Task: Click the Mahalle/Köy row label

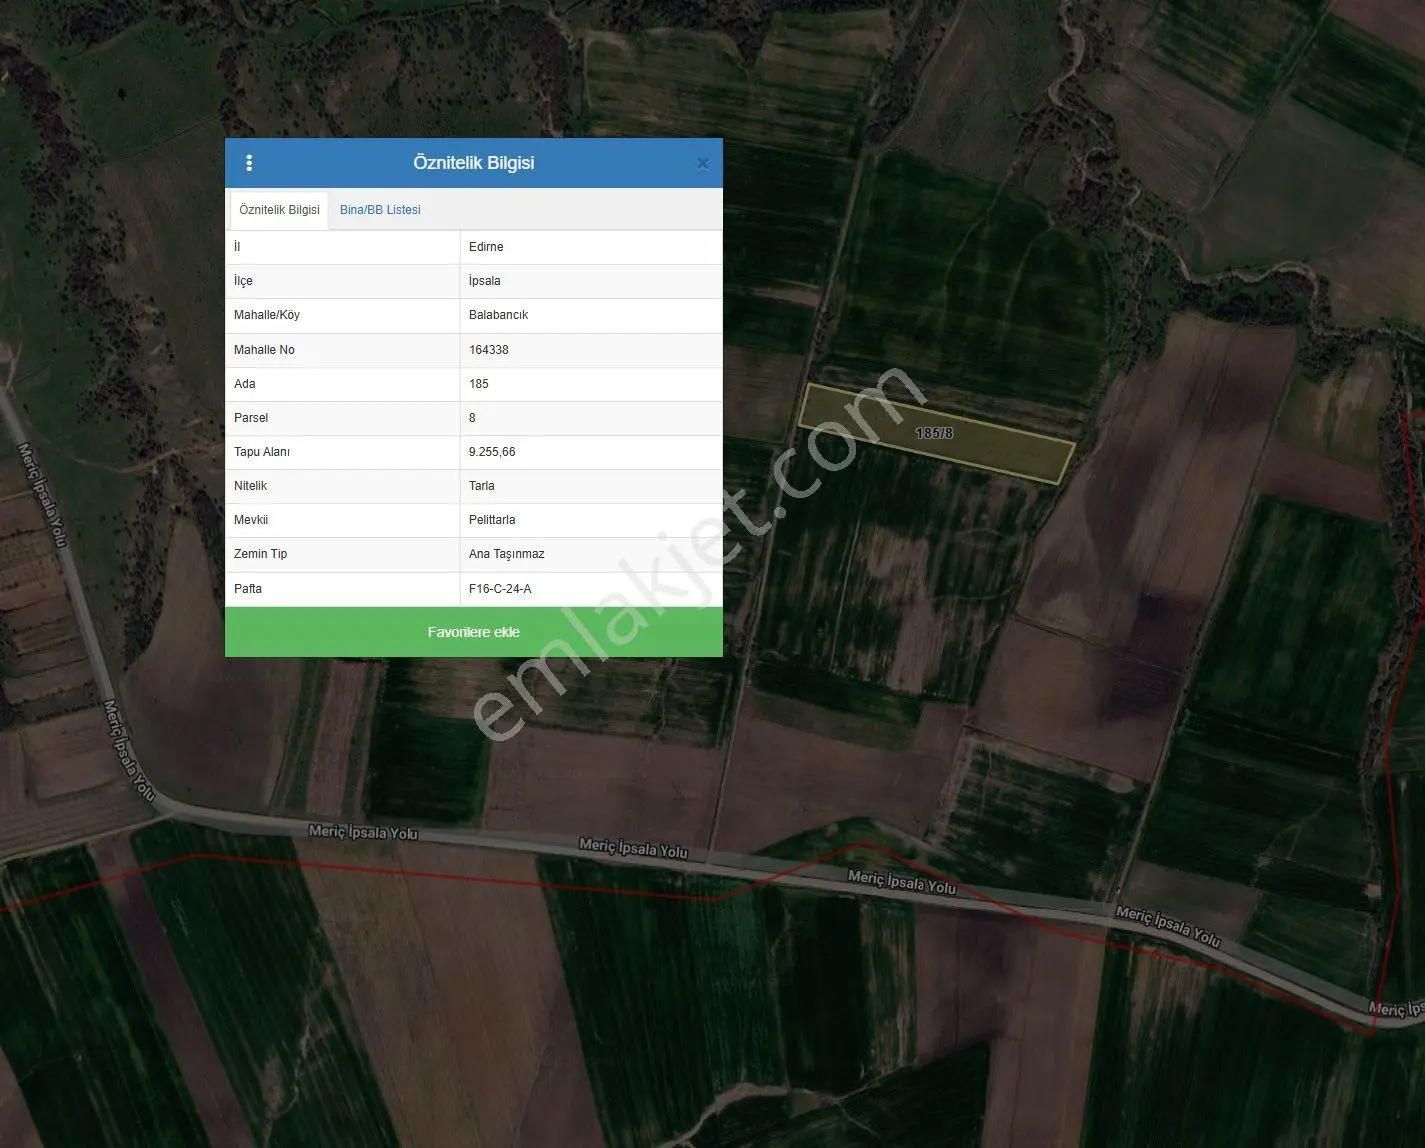Action: coord(267,315)
